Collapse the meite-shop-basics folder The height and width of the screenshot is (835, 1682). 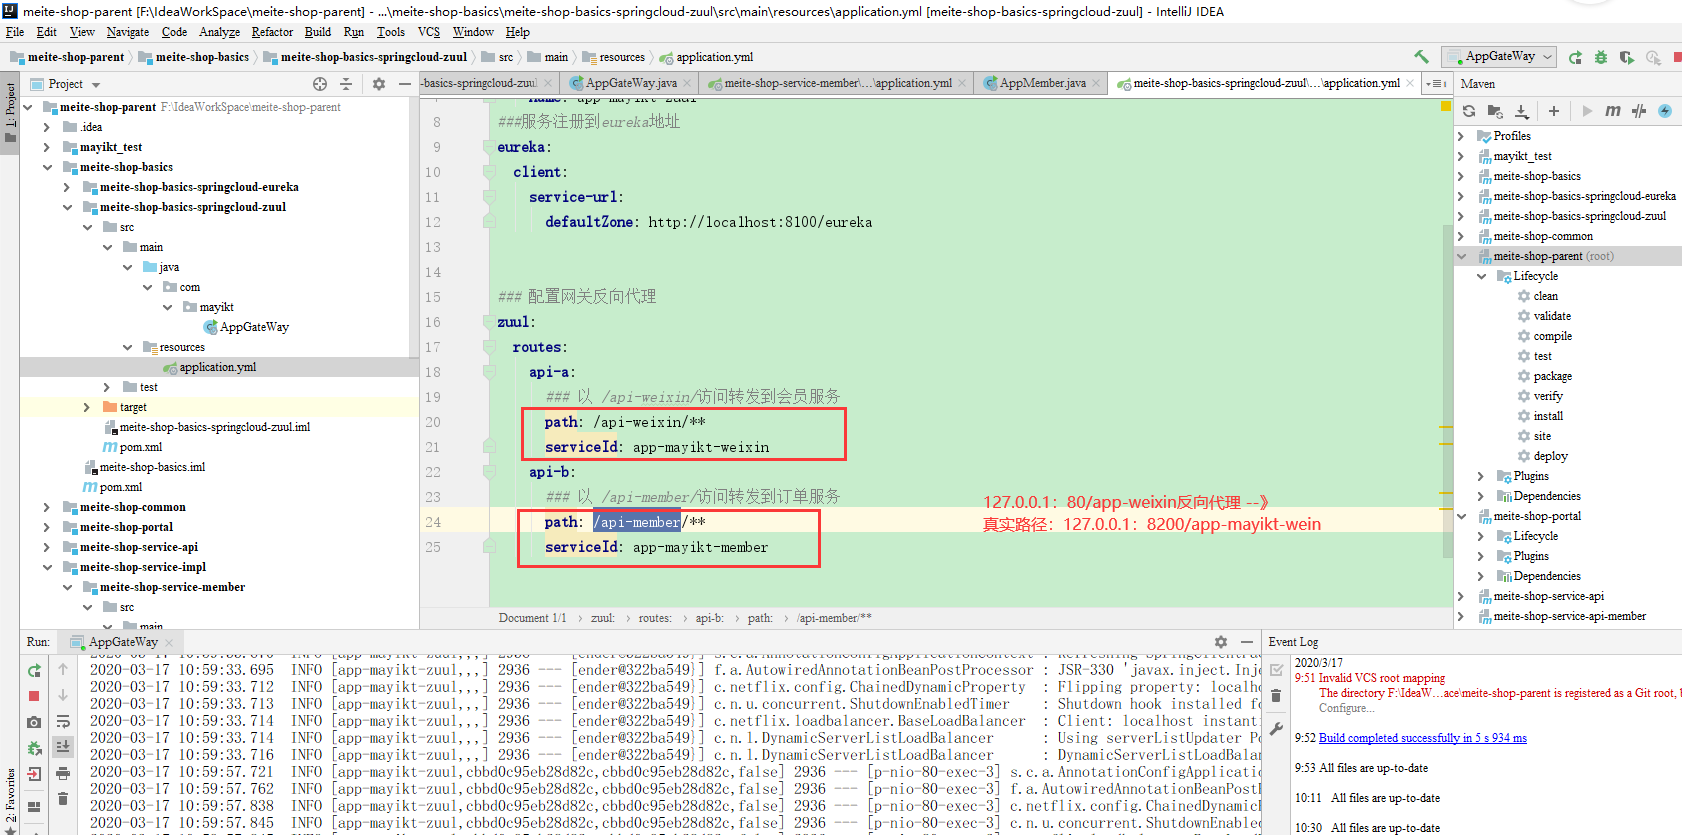47,167
